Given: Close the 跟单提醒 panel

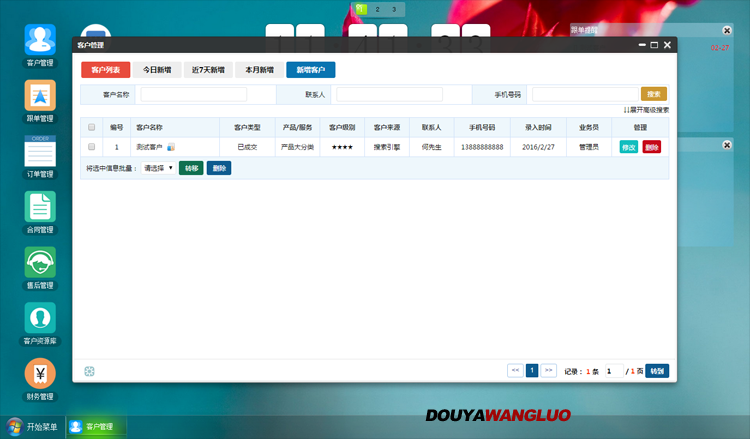Looking at the screenshot, I should [x=727, y=31].
